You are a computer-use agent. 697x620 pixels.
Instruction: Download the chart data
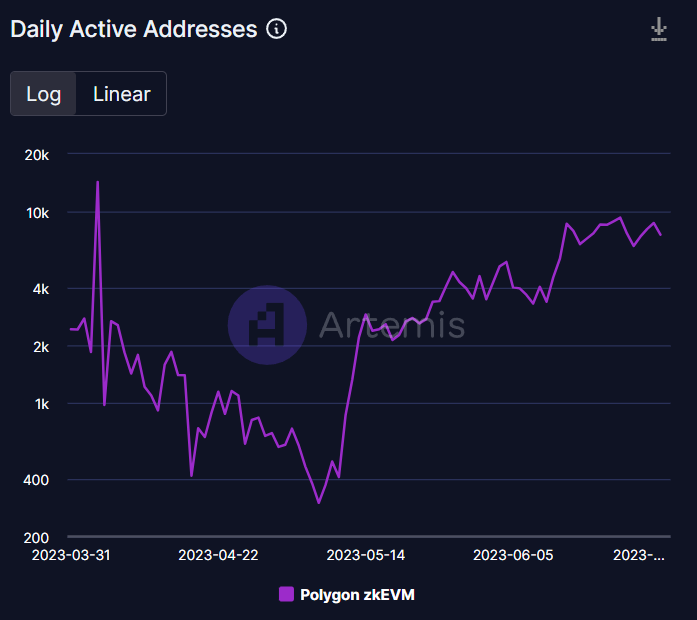[x=659, y=29]
